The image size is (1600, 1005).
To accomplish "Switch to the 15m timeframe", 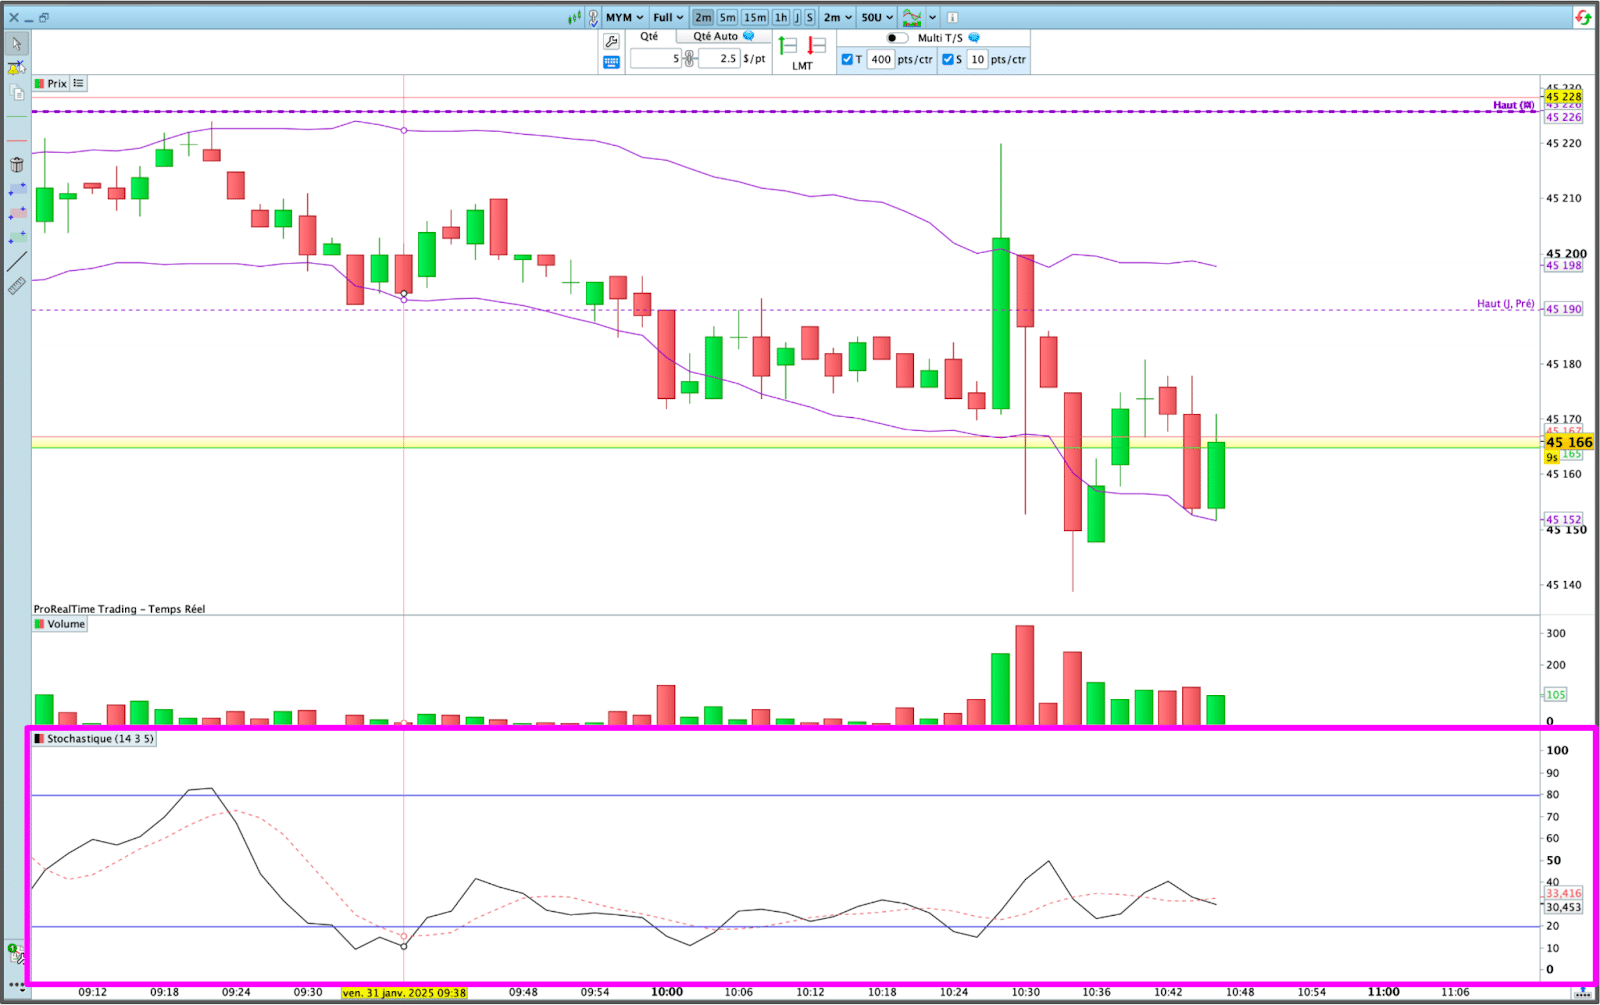I will click(x=755, y=17).
